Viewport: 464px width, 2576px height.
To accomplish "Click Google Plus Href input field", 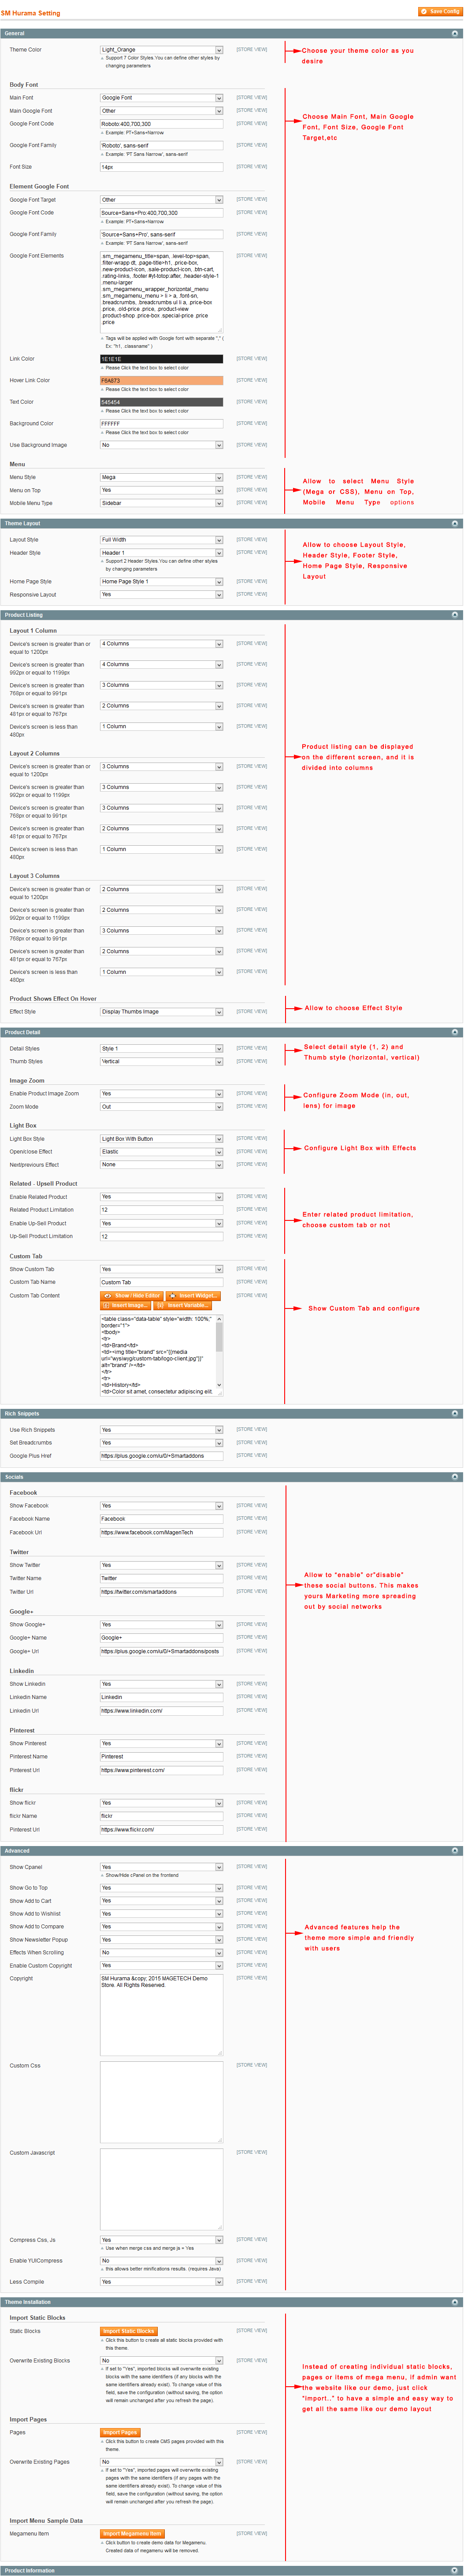I will coord(161,1456).
